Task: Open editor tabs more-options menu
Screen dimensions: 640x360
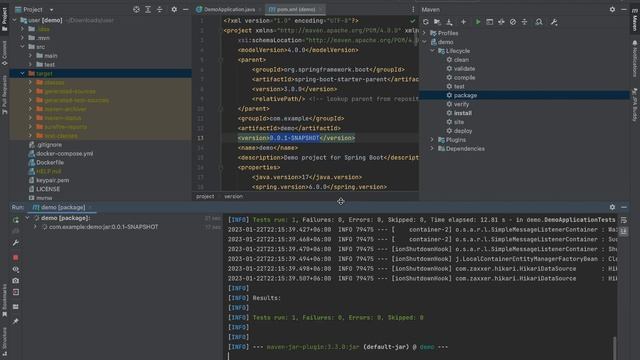Action: 413,9
